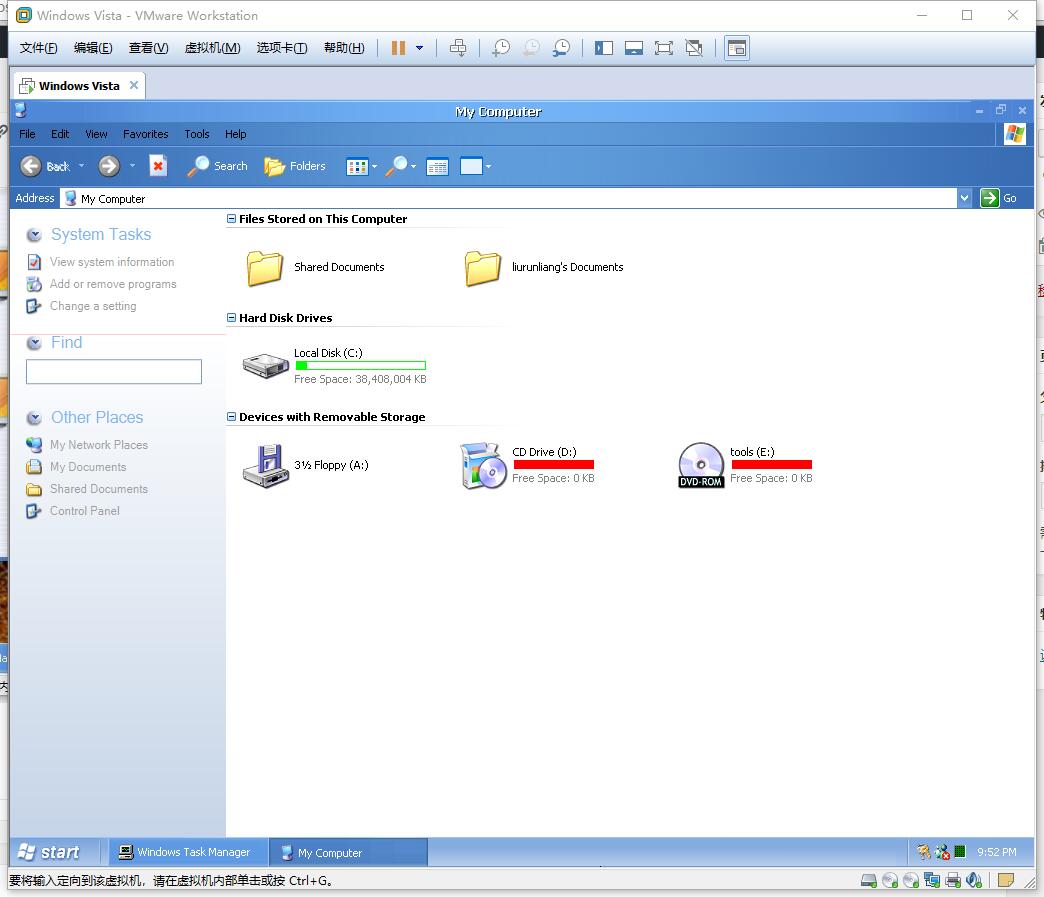This screenshot has height=897, width=1044.
Task: Click the Send Ctrl+Alt+Del toolbar icon
Action: click(x=458, y=48)
